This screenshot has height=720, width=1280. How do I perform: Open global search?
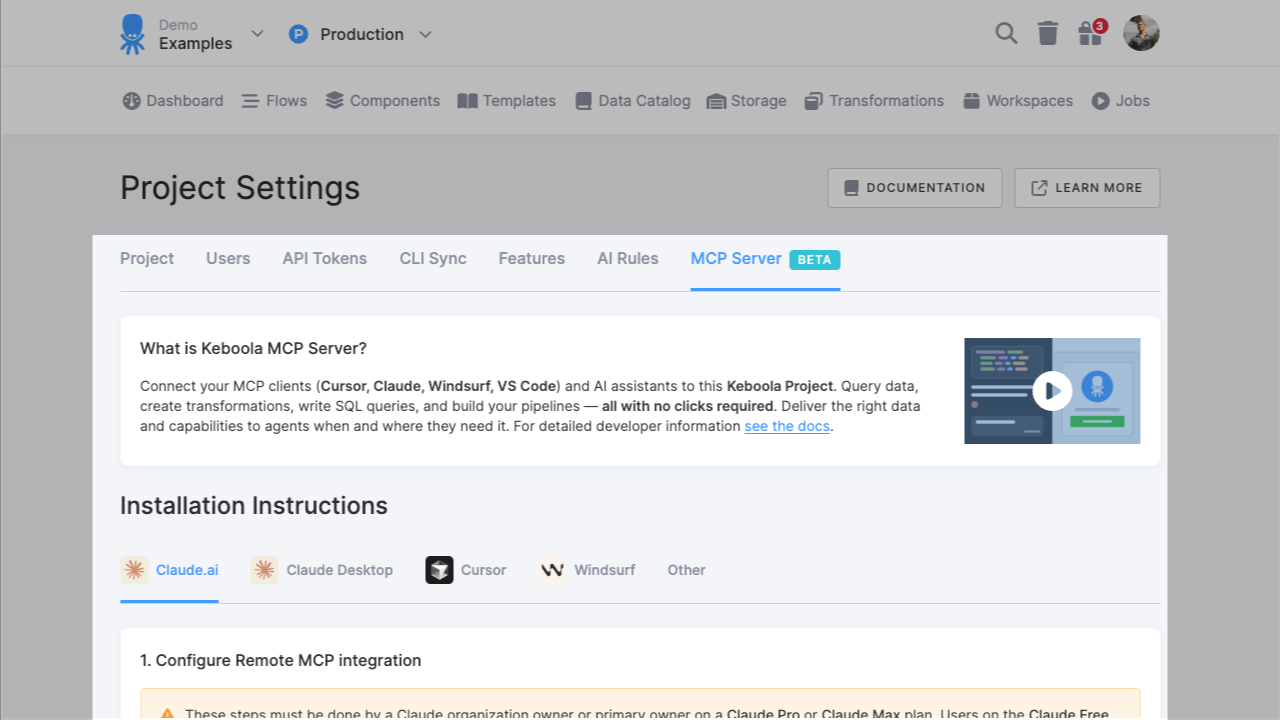coord(1006,33)
